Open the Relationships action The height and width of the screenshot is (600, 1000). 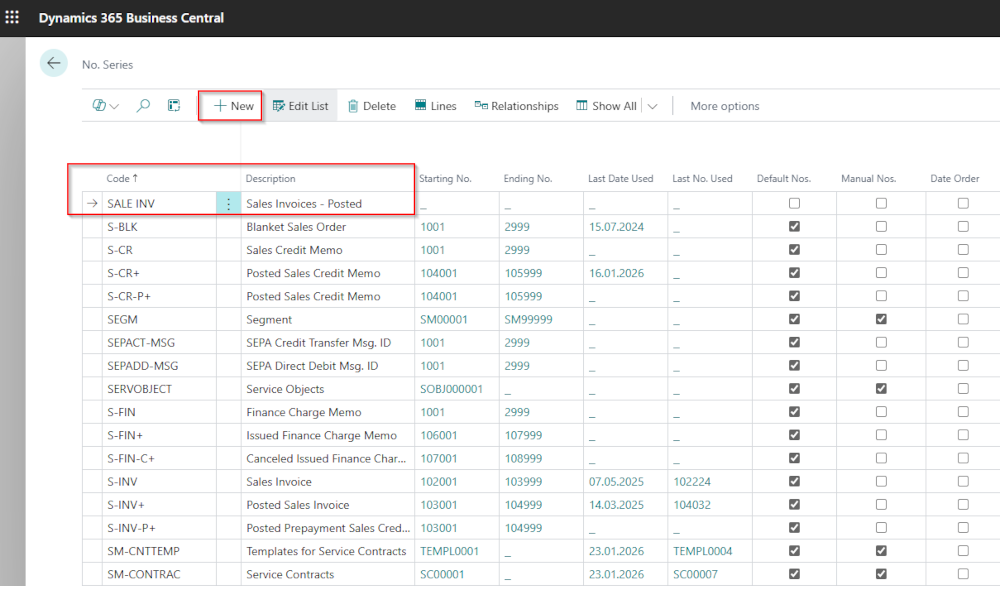(517, 106)
